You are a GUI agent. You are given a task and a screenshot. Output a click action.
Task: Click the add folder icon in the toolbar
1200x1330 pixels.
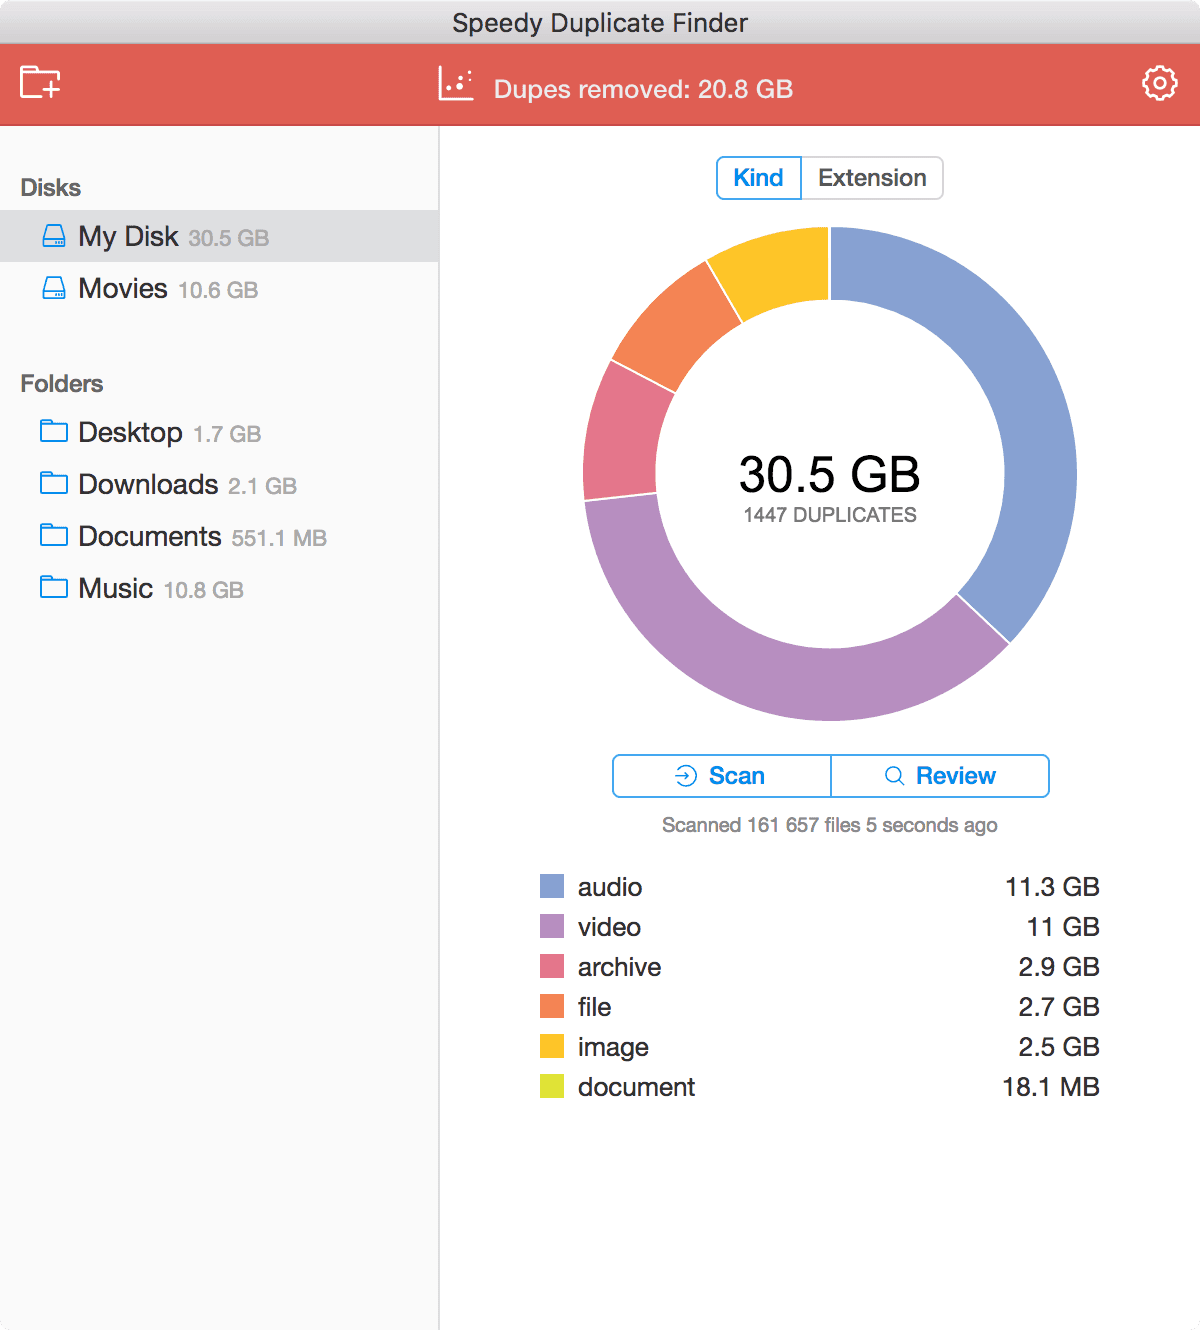click(42, 83)
